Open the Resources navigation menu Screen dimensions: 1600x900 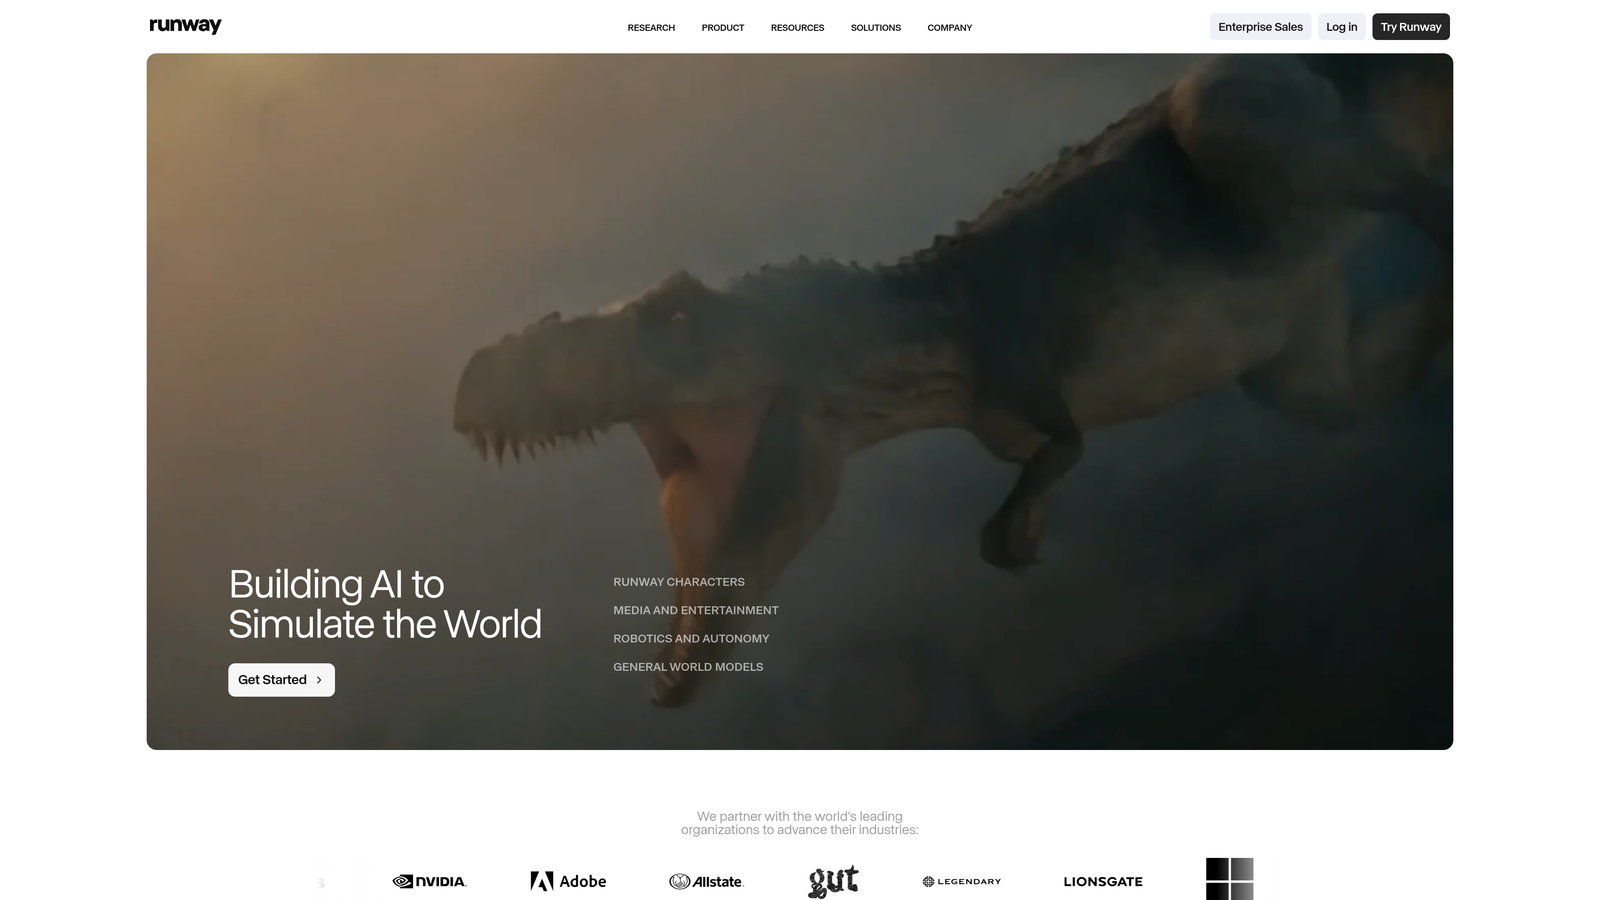(796, 27)
